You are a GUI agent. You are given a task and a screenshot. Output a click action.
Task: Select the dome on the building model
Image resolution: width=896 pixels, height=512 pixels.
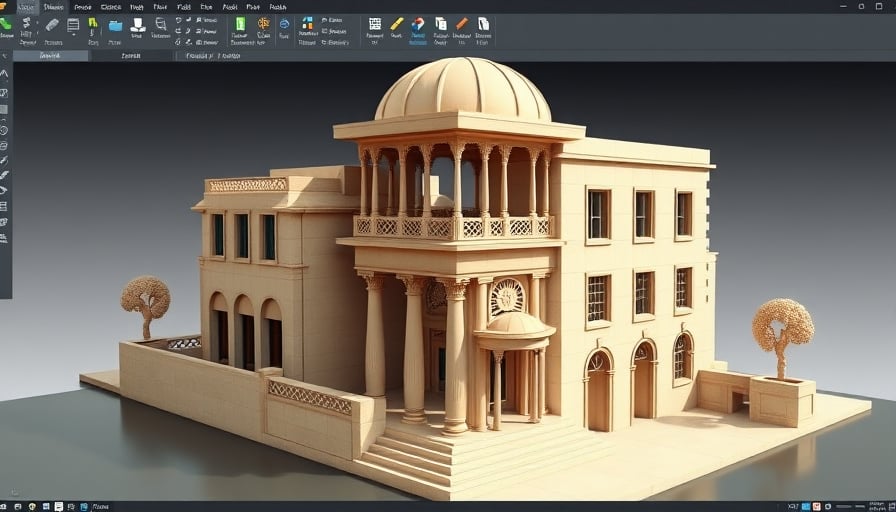(x=462, y=90)
